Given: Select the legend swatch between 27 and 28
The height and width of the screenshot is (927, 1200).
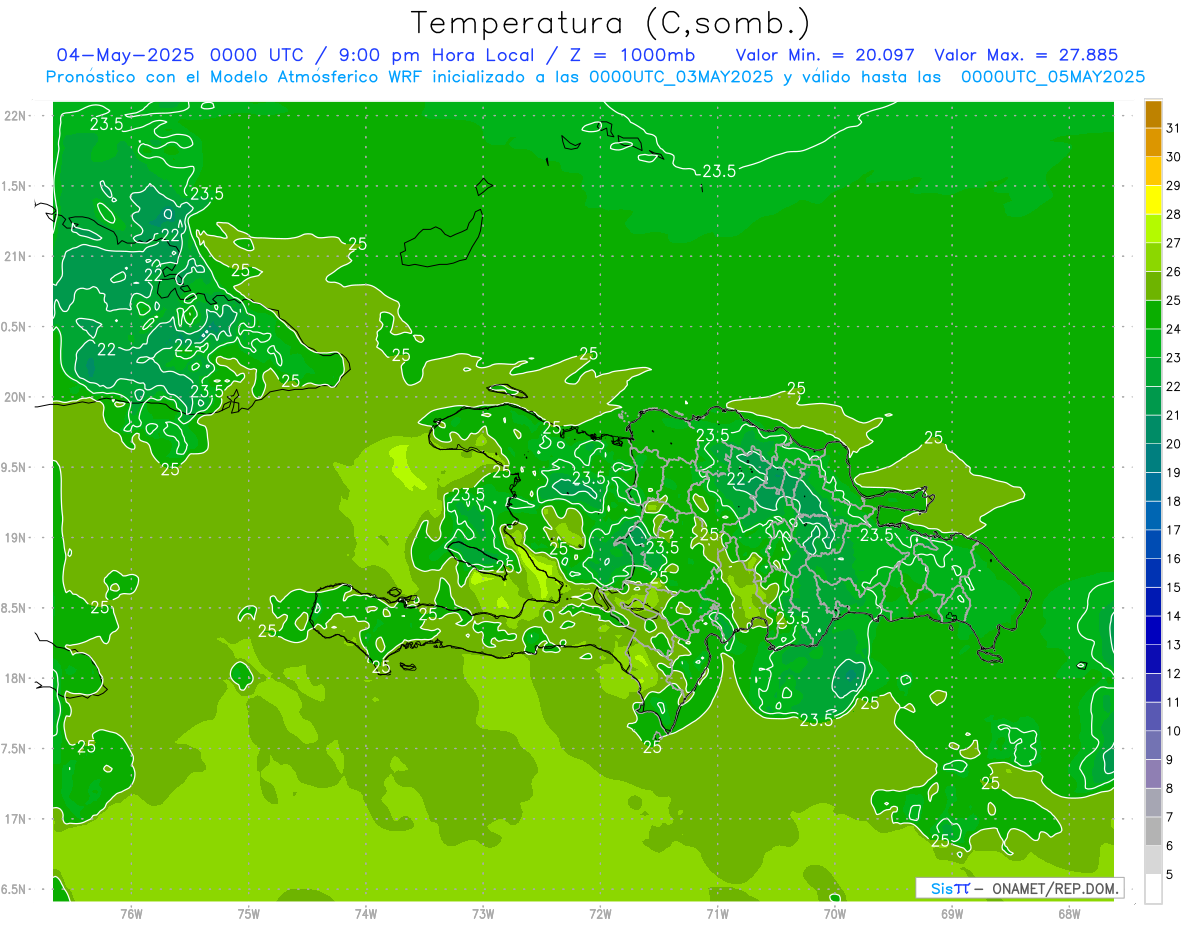Looking at the screenshot, I should 1153,229.
